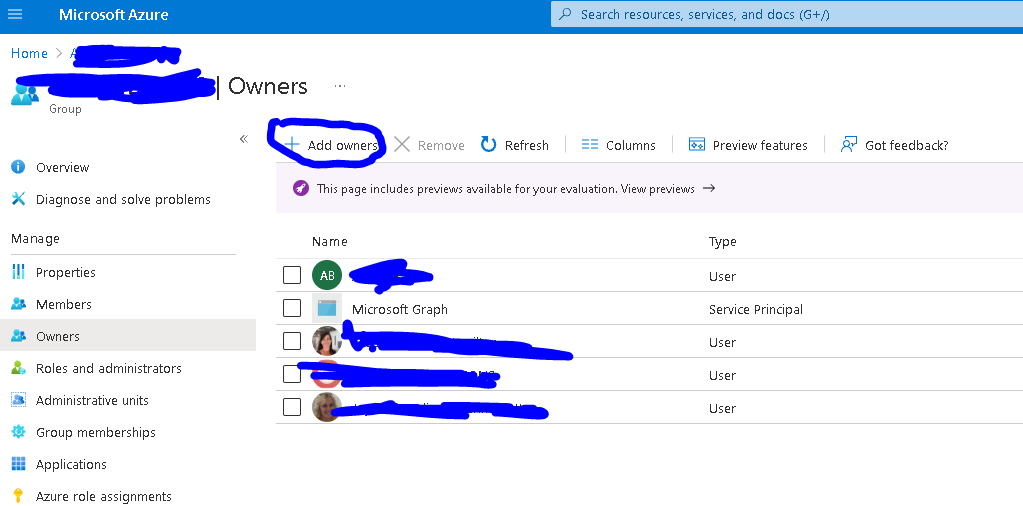Tick the checkbox in the third owner row
Viewport: 1023px width, 506px height.
[292, 341]
